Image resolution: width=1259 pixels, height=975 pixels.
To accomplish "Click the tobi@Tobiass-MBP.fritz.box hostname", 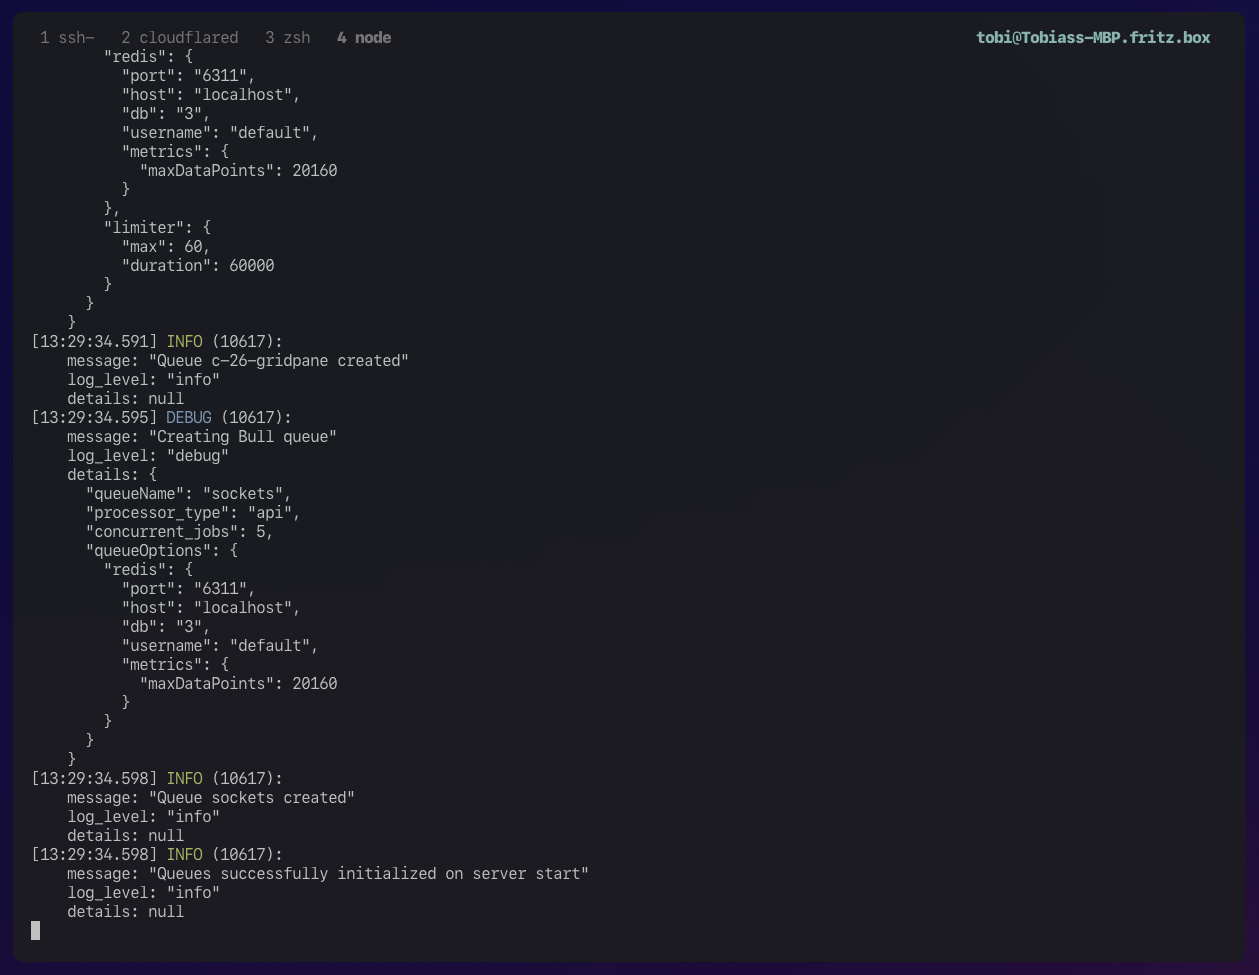I will (1093, 37).
